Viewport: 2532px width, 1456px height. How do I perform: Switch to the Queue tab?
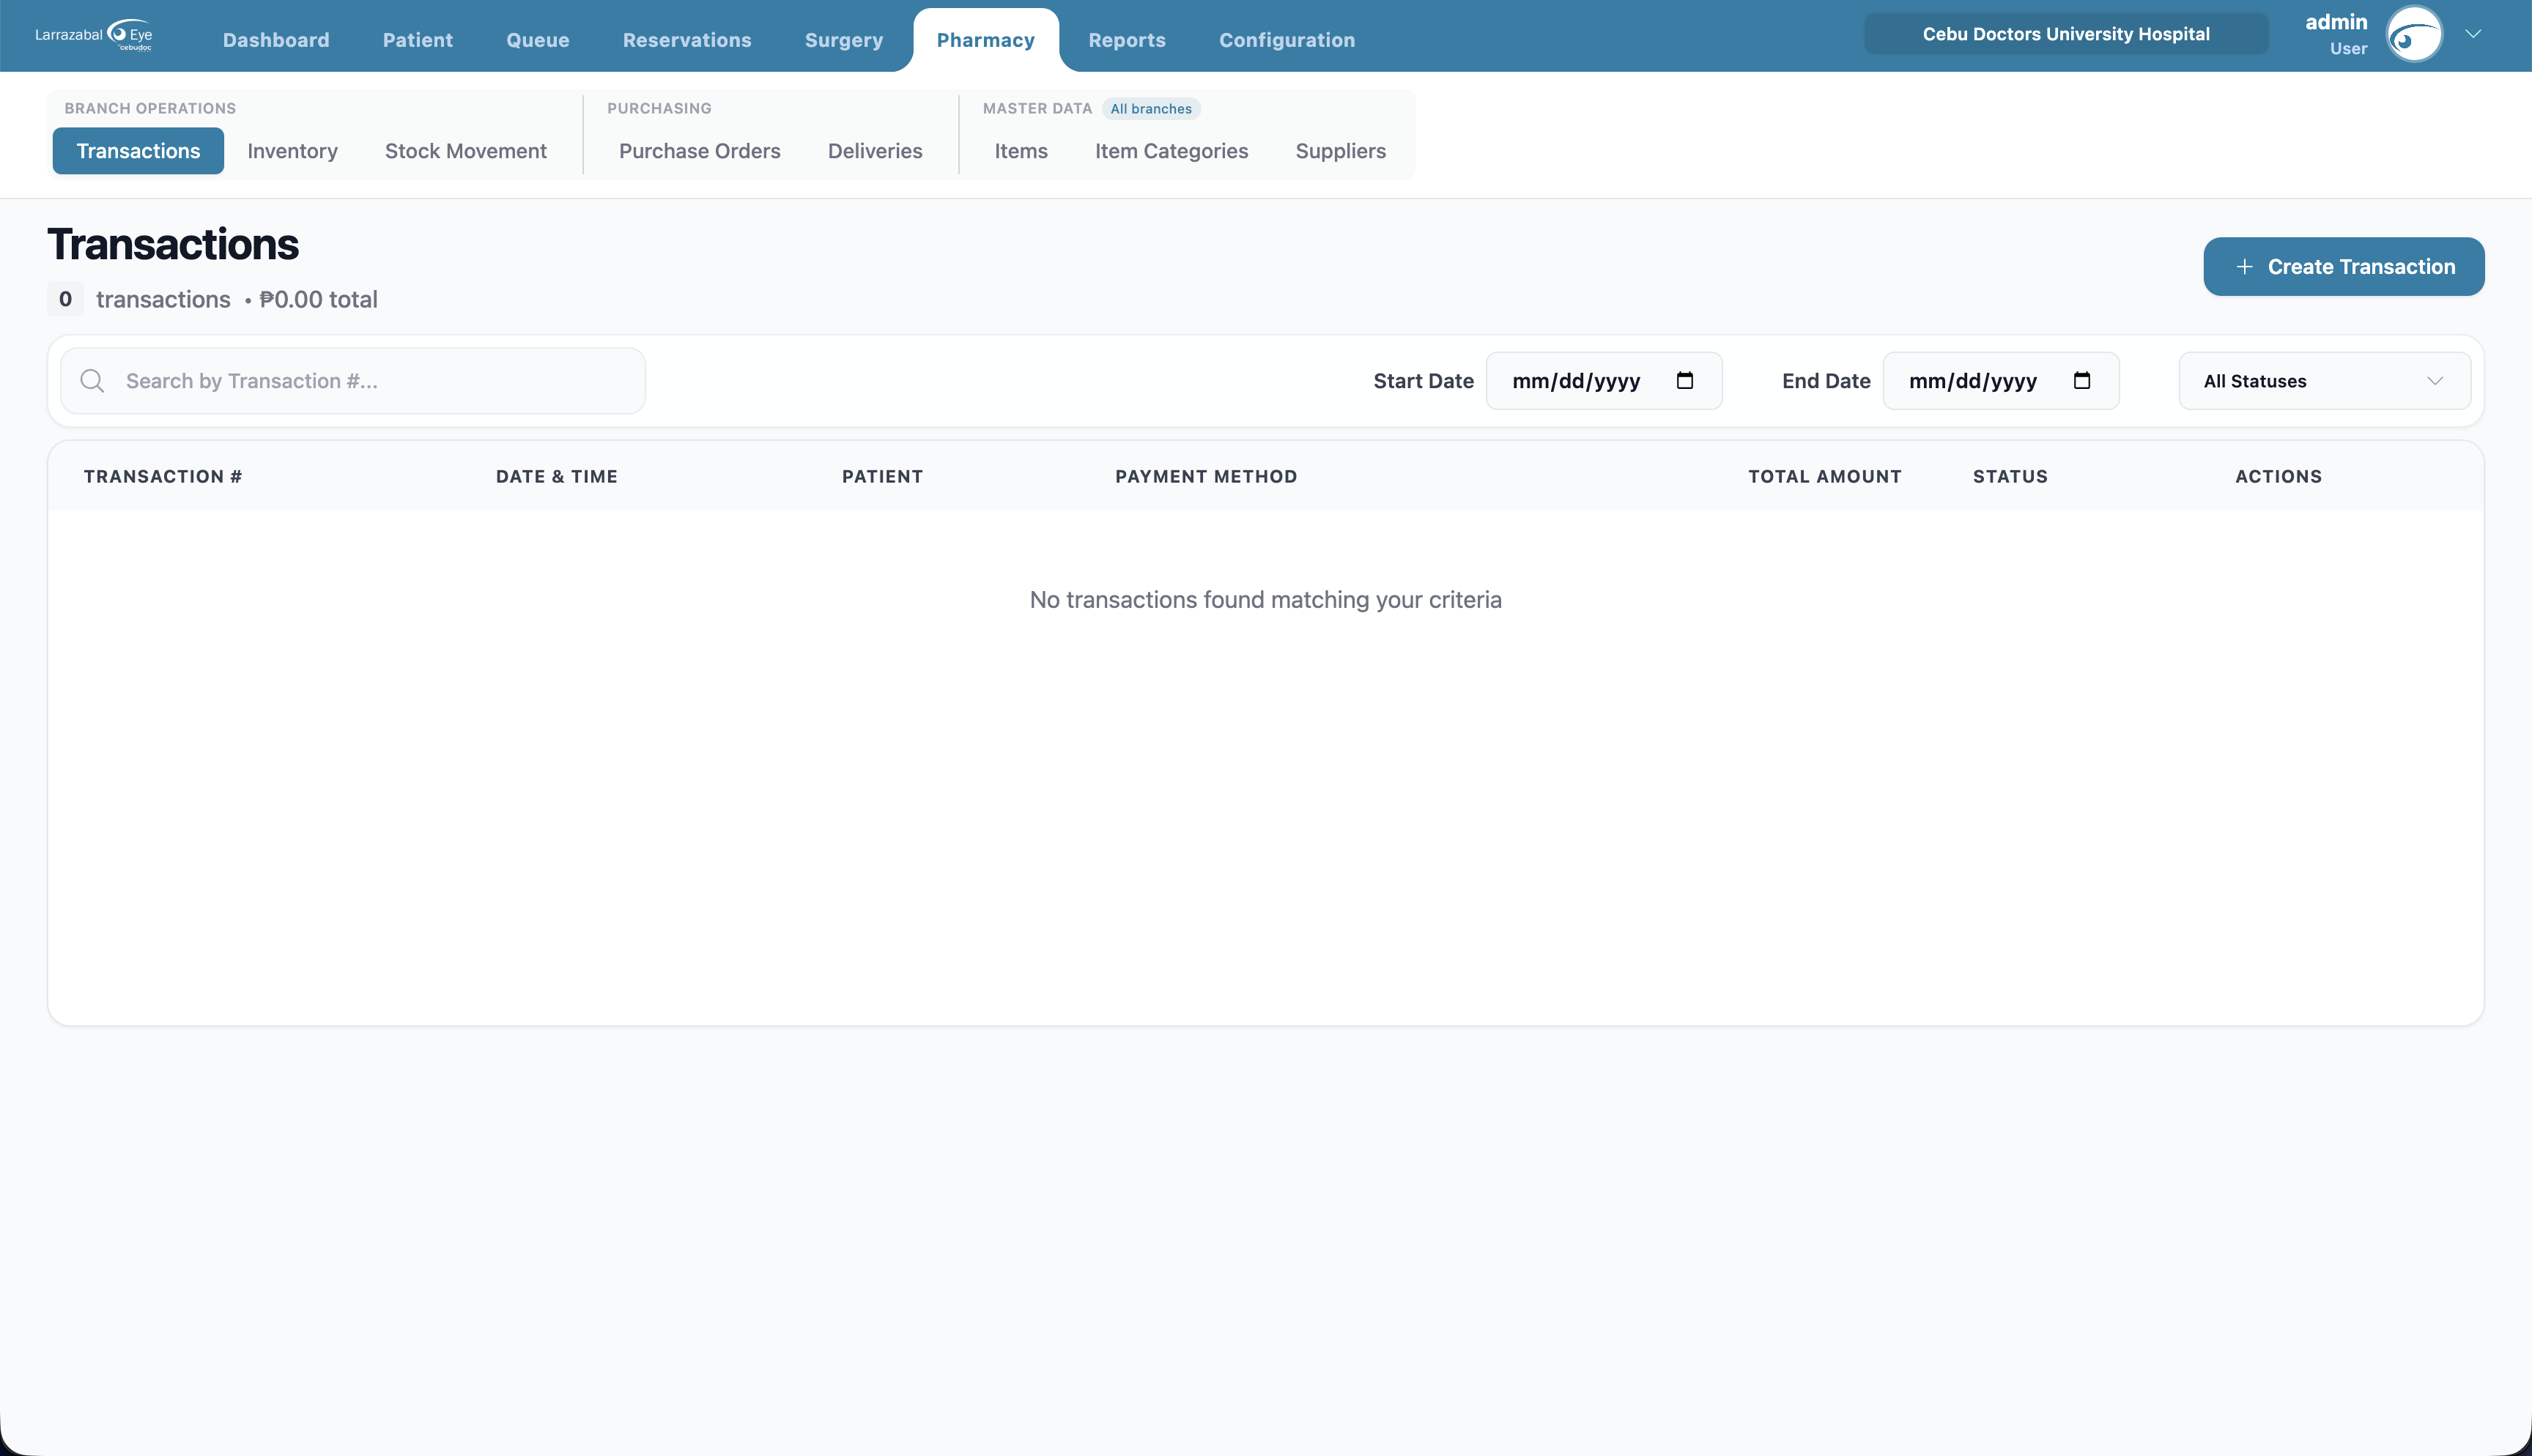pyautogui.click(x=538, y=40)
